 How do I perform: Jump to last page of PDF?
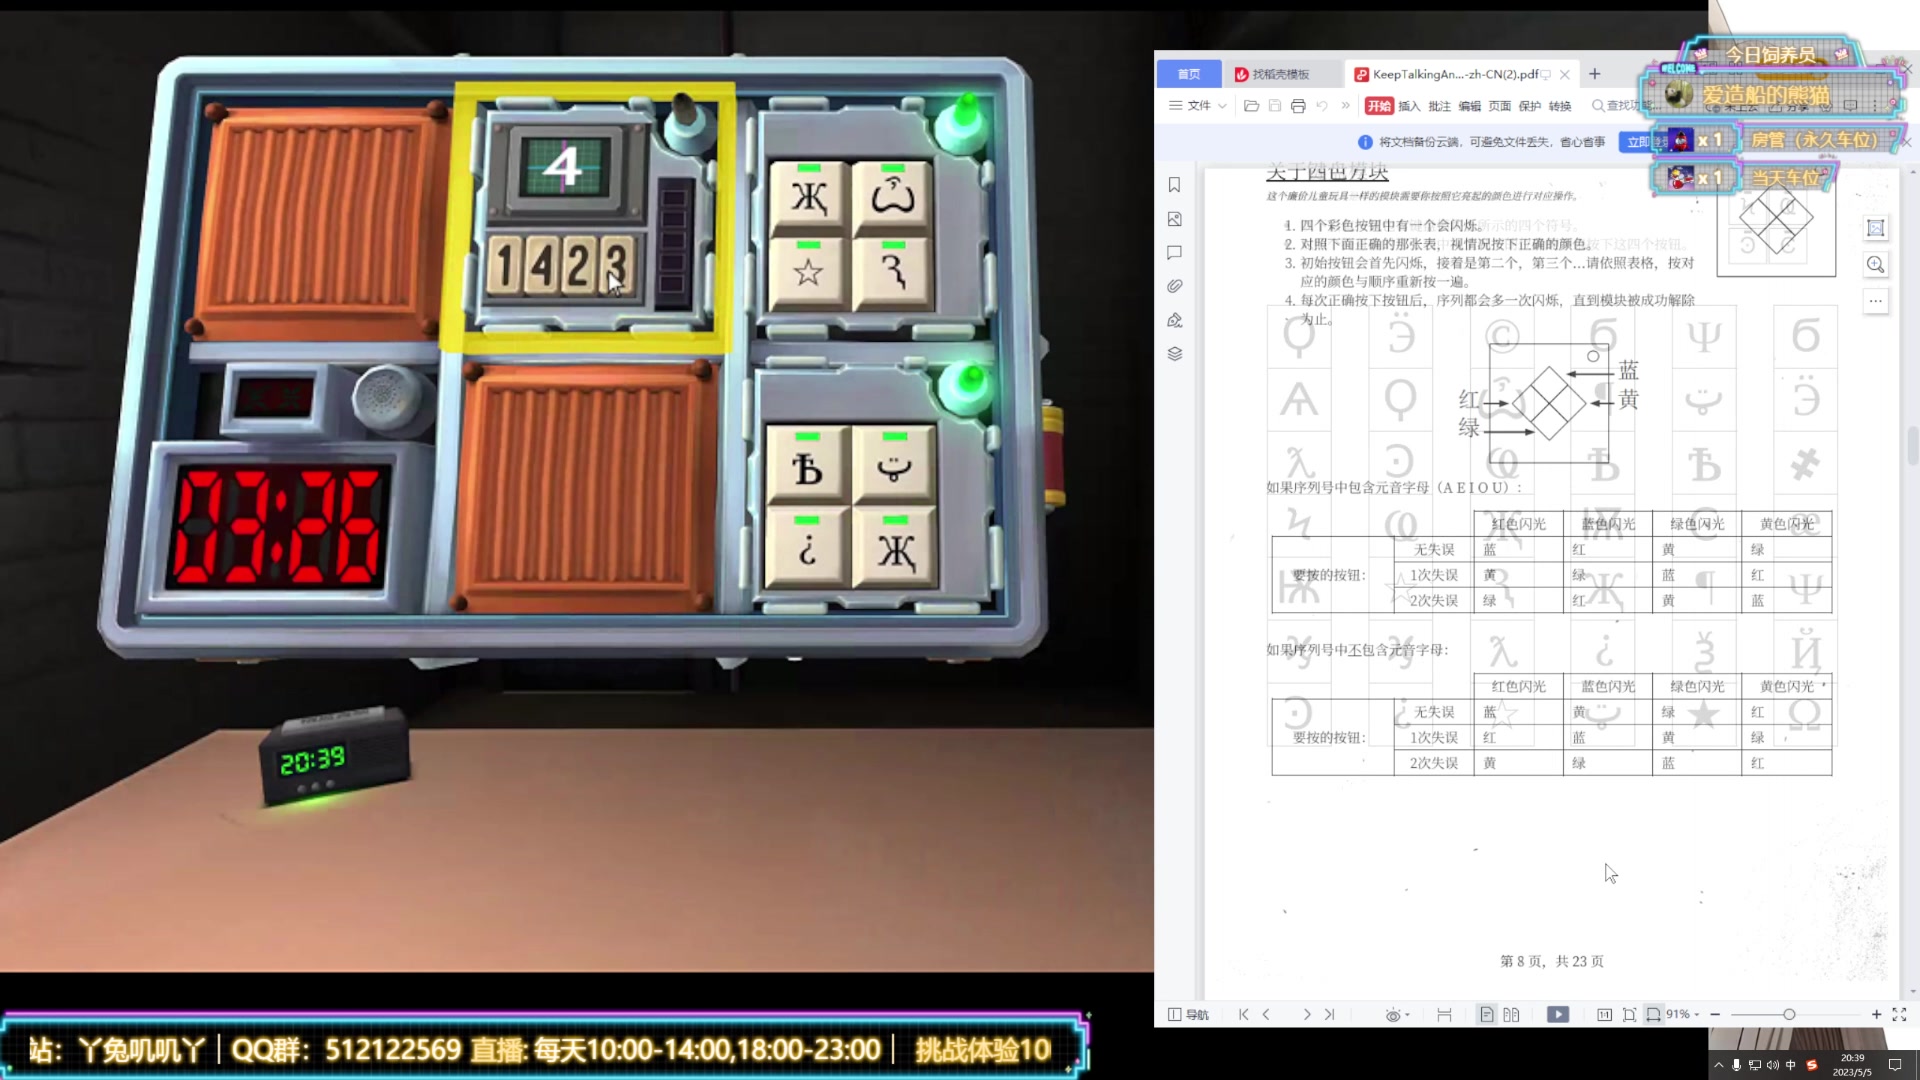[x=1329, y=1014]
